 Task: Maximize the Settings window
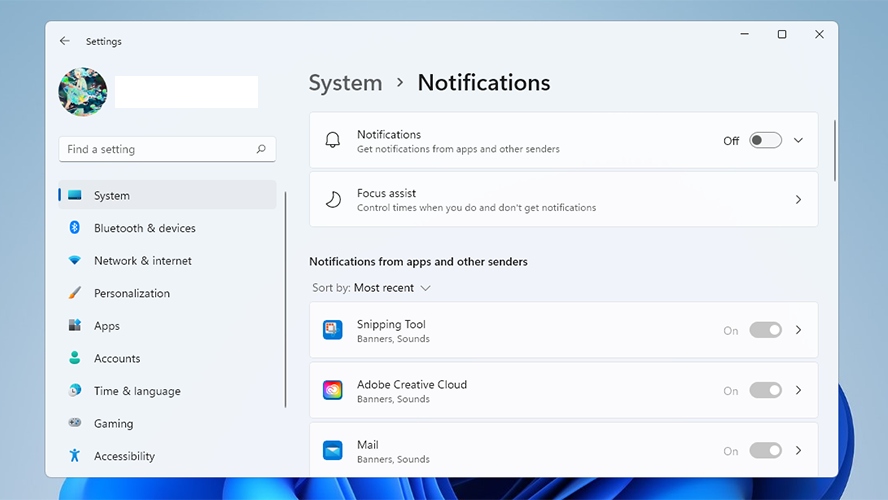click(x=782, y=34)
